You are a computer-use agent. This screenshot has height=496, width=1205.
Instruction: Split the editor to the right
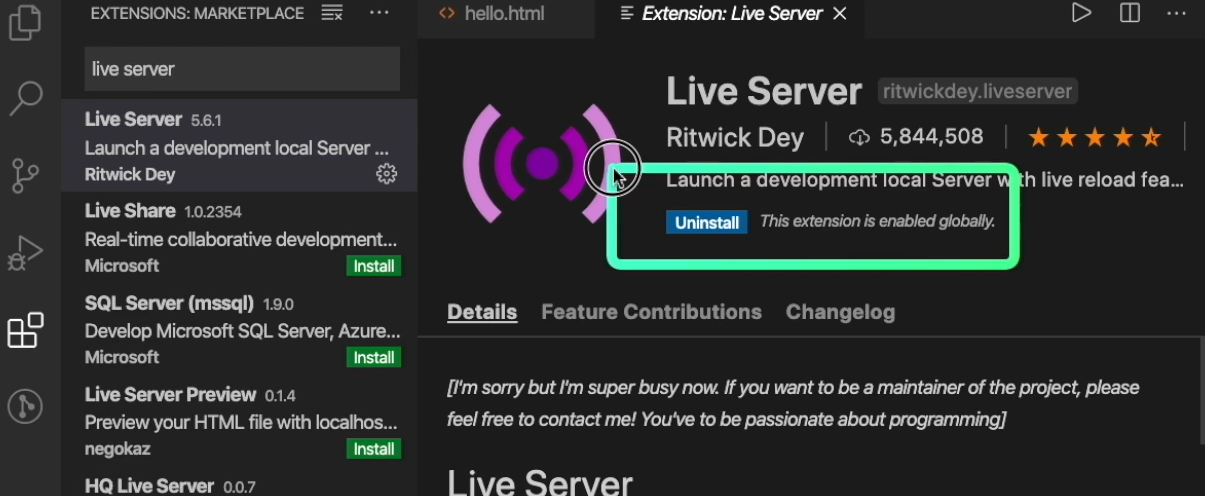pos(1130,13)
